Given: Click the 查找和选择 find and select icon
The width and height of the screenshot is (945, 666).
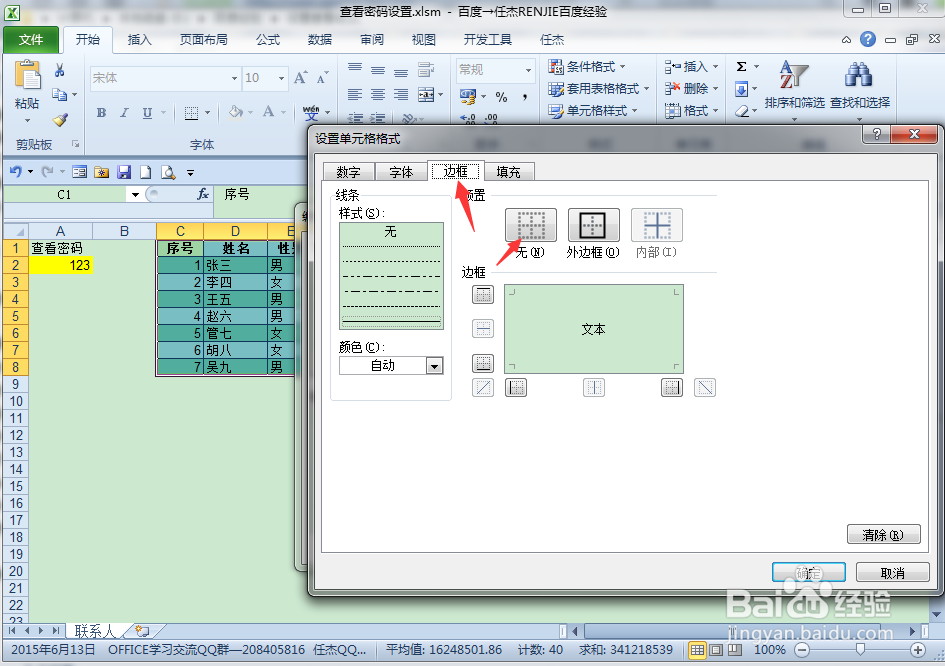Looking at the screenshot, I should pyautogui.click(x=857, y=85).
